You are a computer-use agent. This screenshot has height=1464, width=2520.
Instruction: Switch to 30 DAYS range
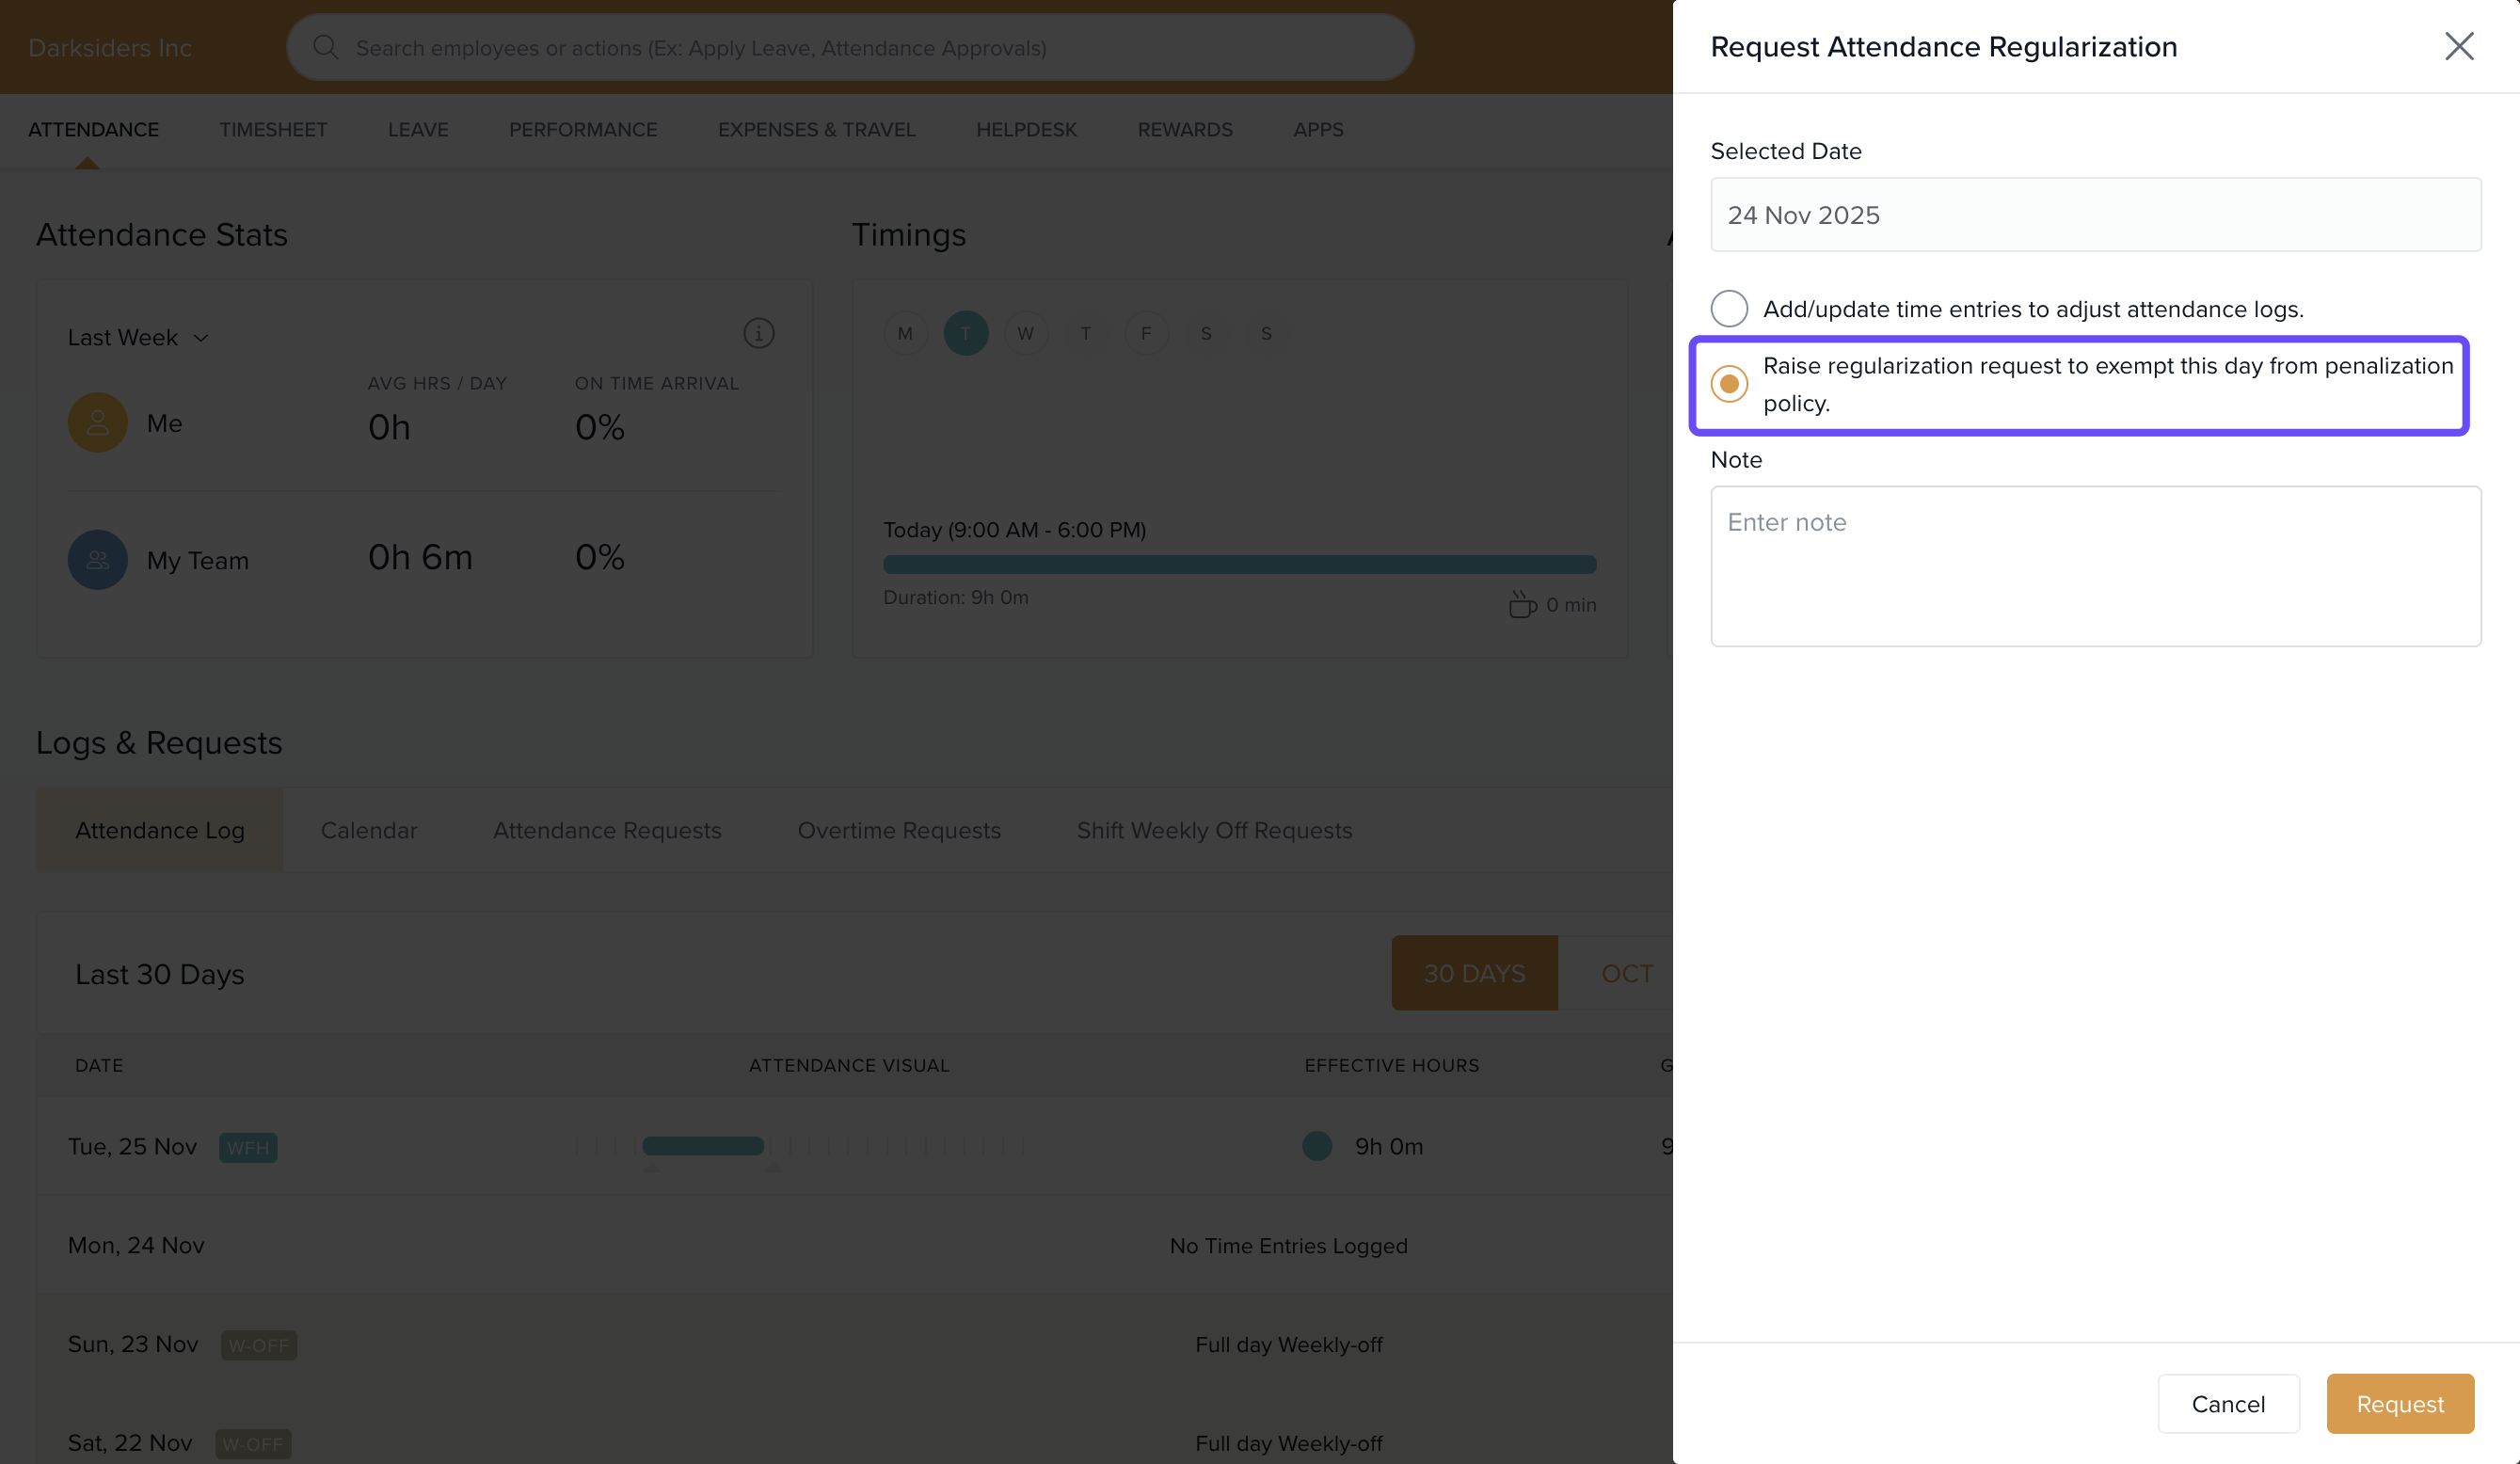coord(1474,973)
